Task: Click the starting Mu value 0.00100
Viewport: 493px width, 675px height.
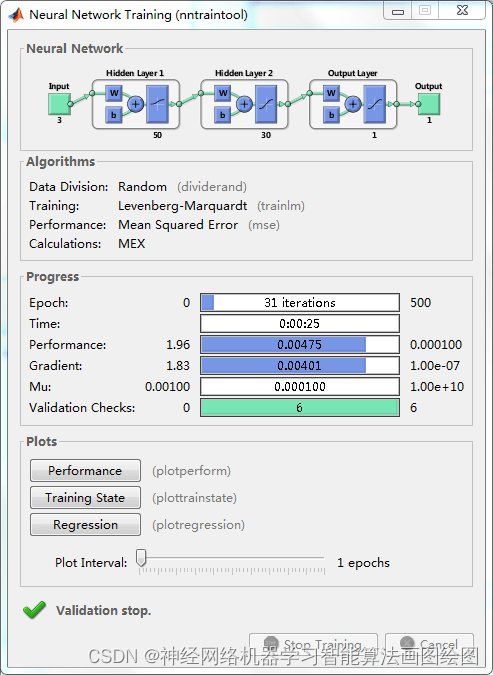Action: (x=167, y=387)
